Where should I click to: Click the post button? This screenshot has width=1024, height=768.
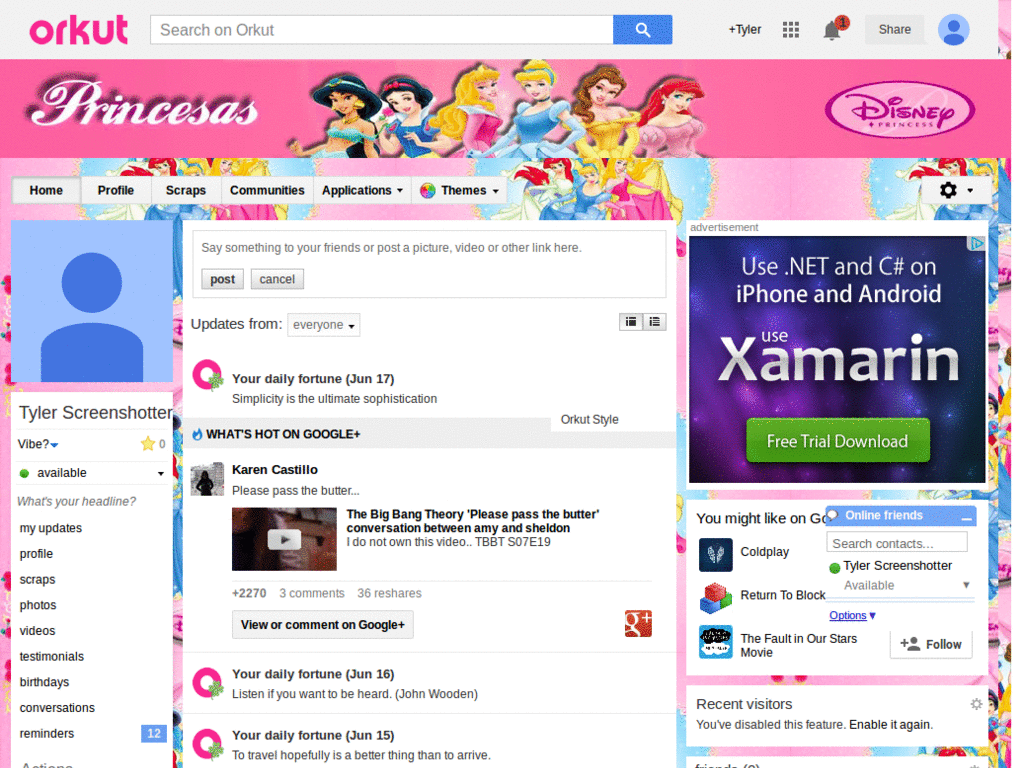coord(222,280)
